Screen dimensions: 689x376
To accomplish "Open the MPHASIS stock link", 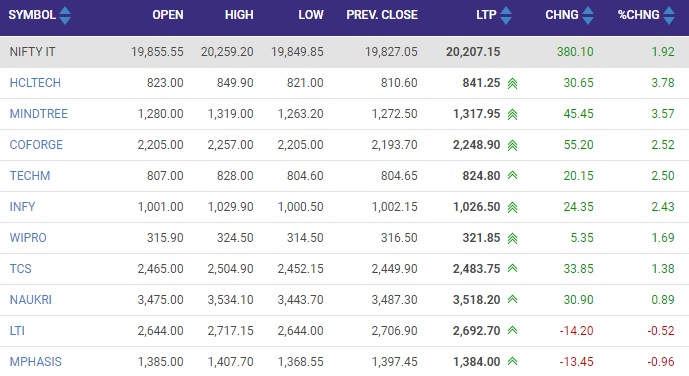I will coord(36,362).
